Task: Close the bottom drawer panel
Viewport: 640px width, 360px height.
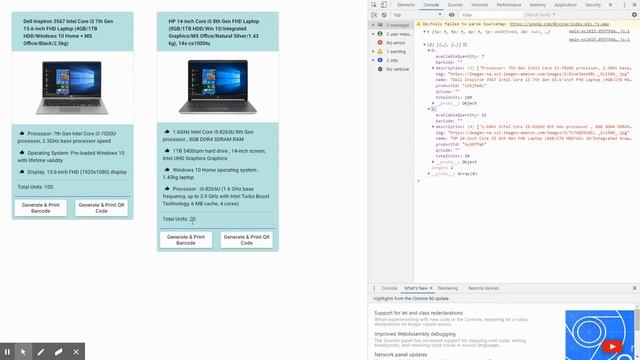Action: pos(634,288)
